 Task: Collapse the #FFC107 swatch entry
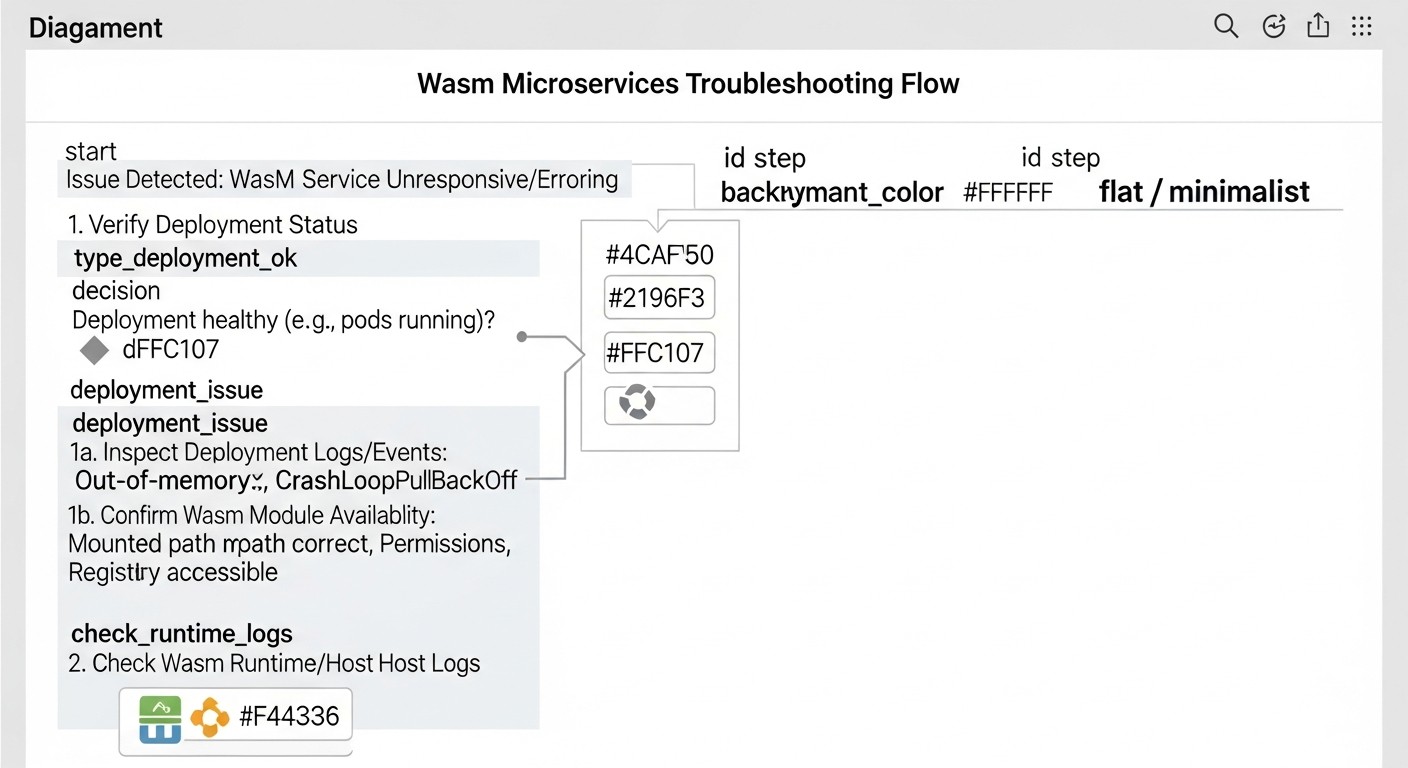coord(659,352)
